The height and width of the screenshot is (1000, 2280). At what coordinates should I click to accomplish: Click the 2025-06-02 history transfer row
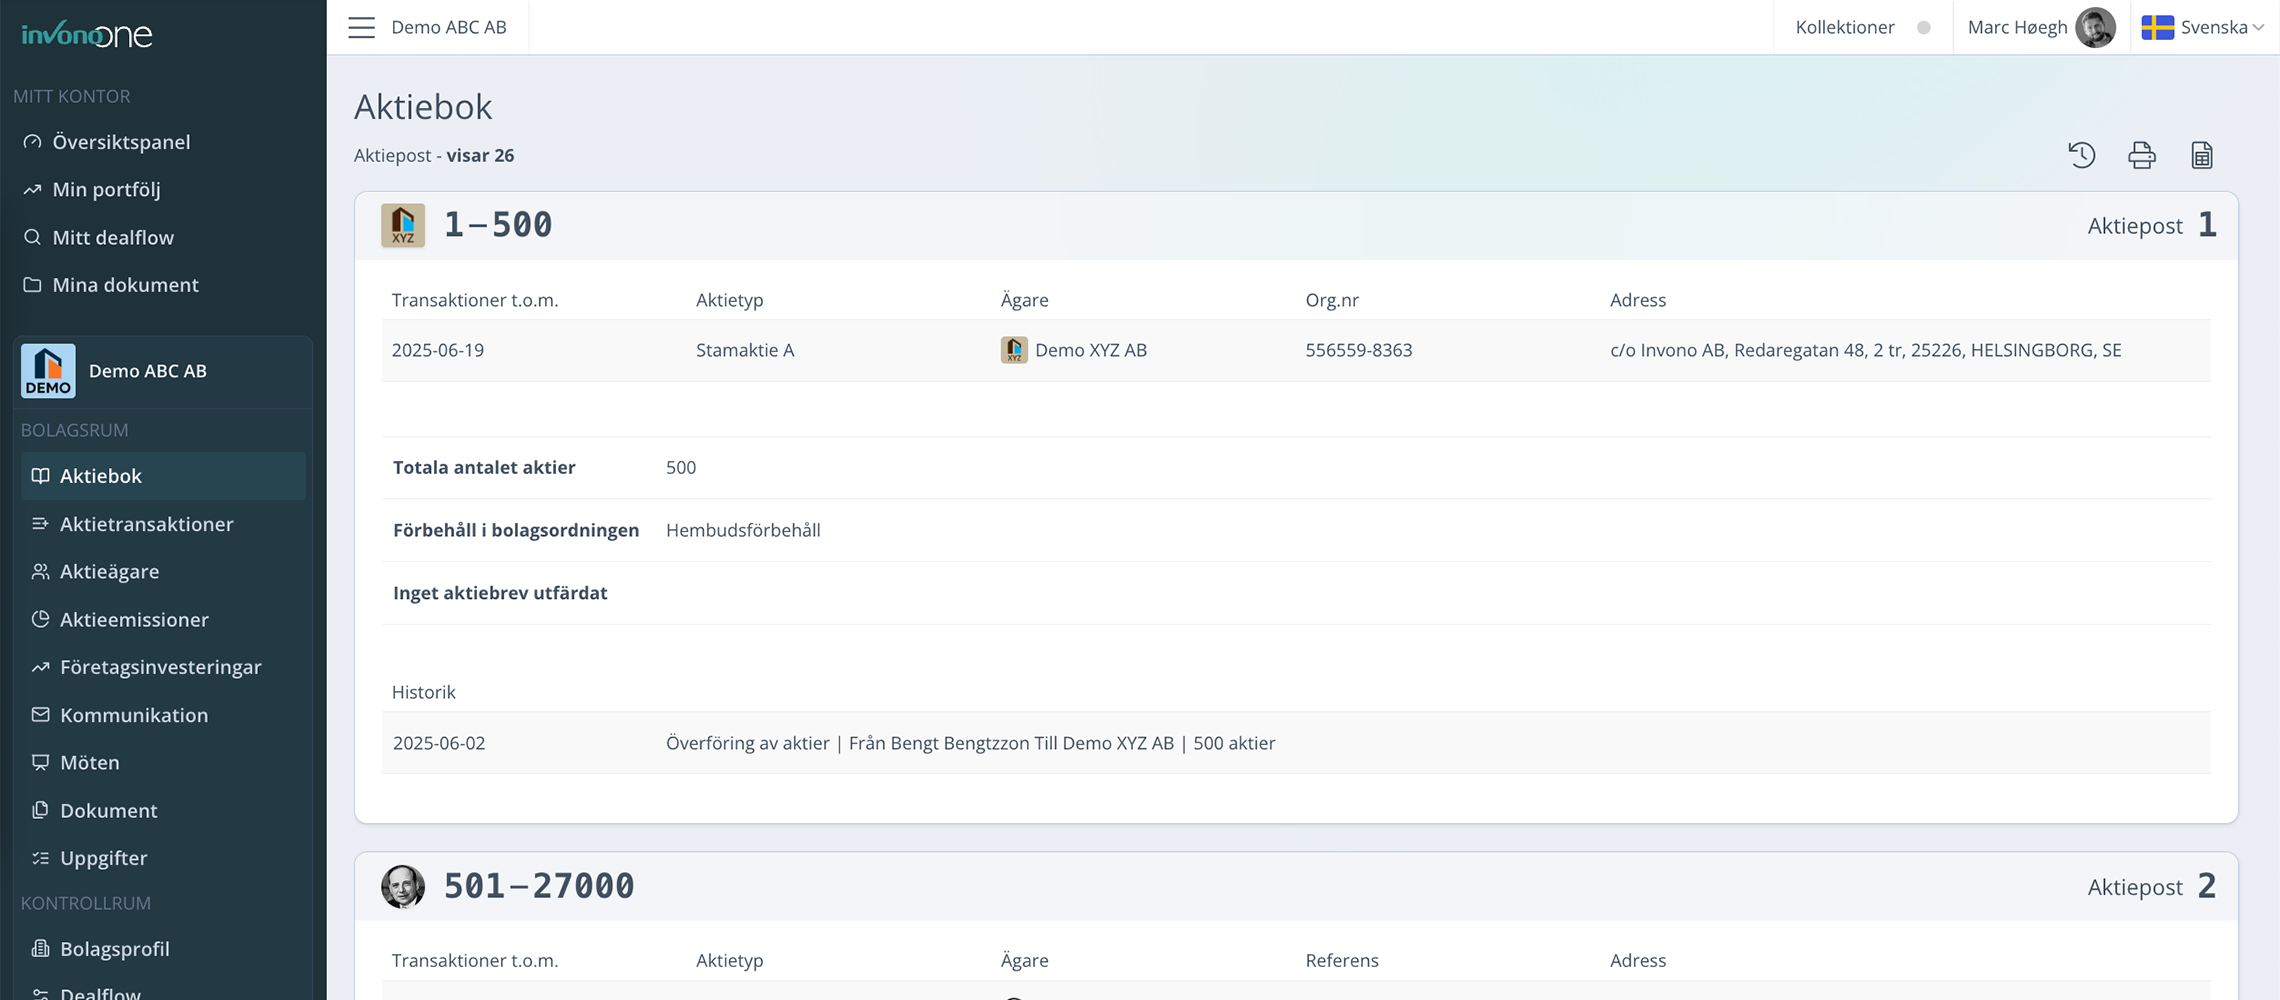coord(970,743)
